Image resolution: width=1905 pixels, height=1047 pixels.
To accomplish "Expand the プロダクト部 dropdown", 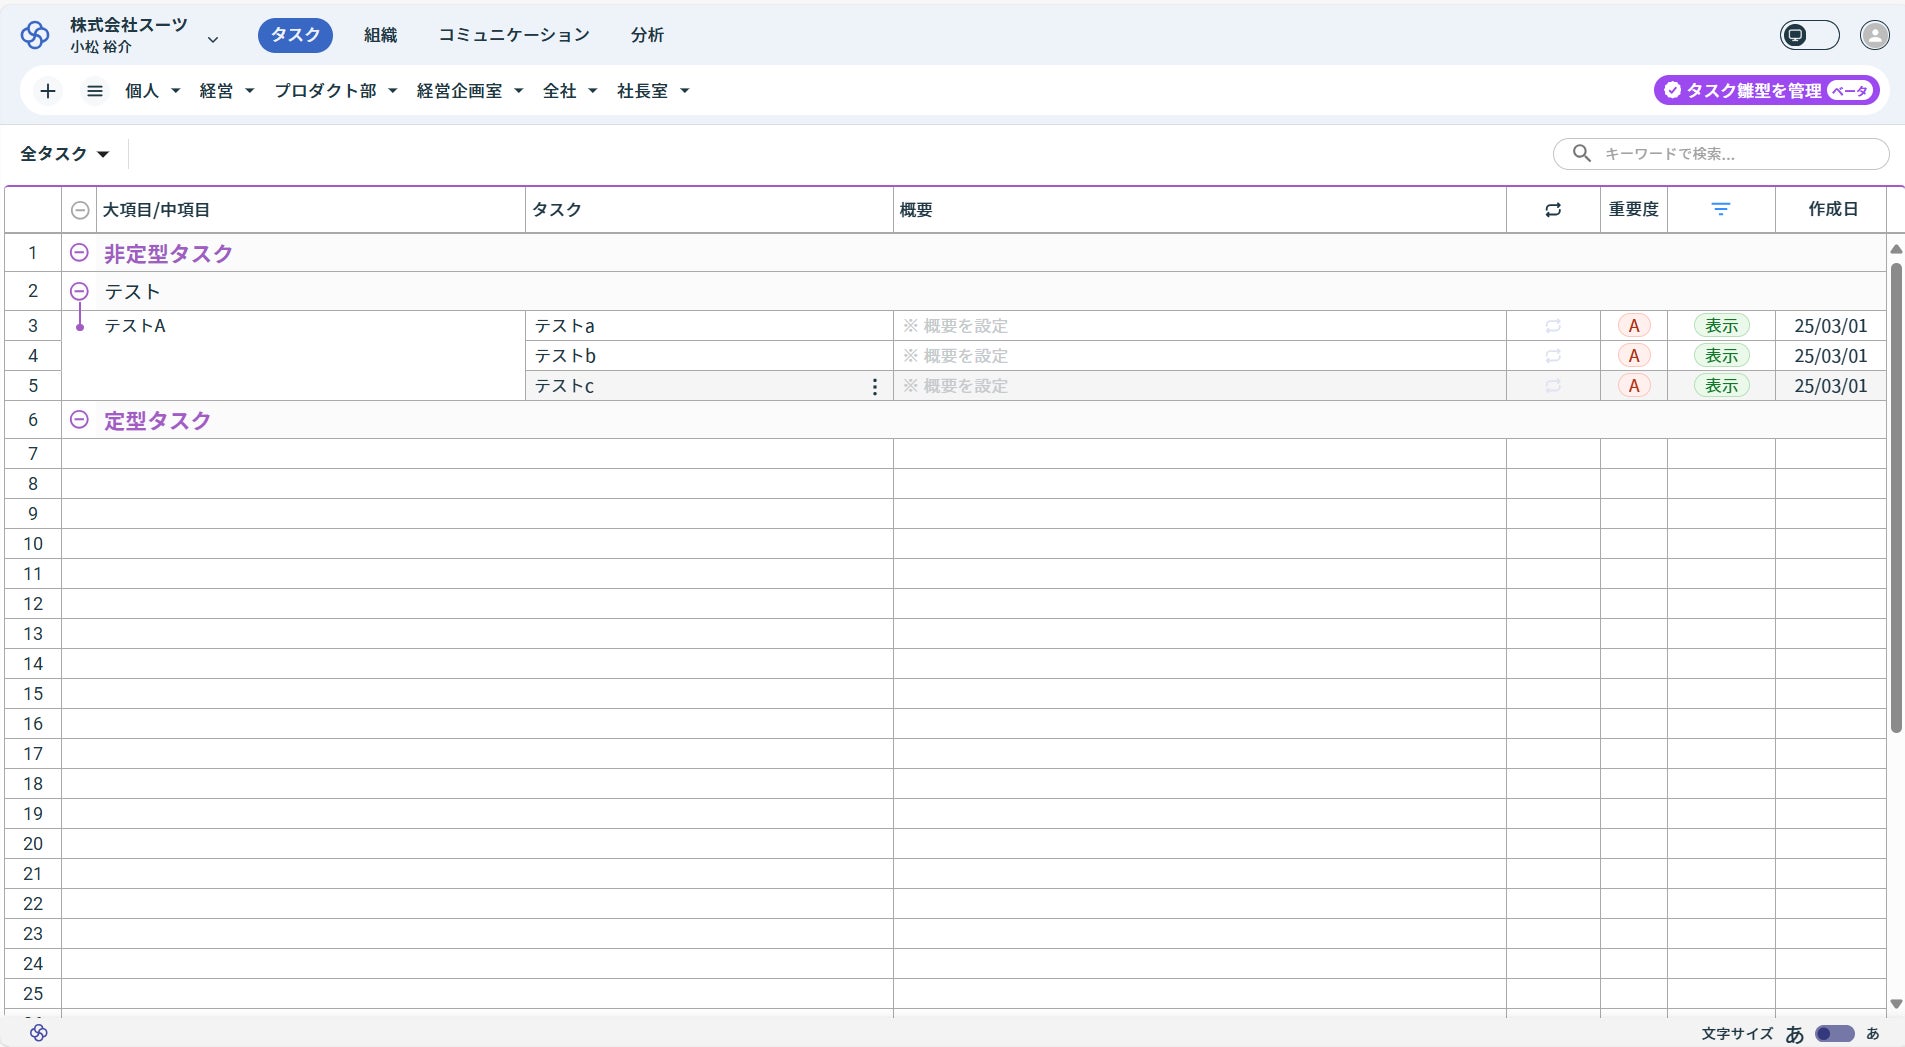I will coord(336,91).
